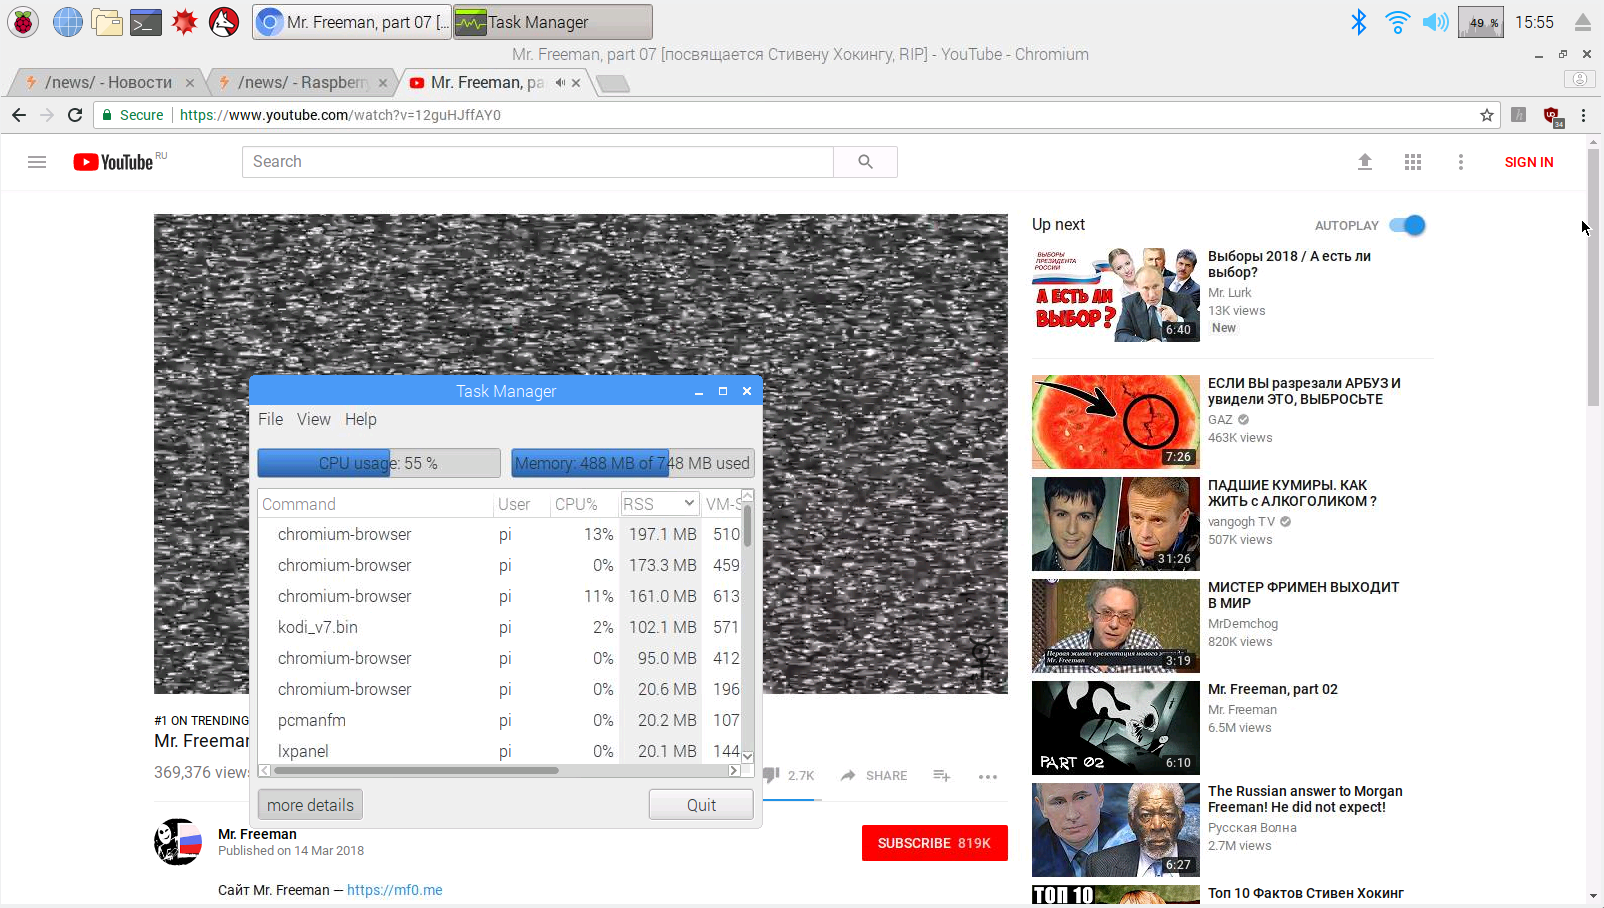This screenshot has height=908, width=1604.
Task: Switch to the /news/ - Новости tab
Action: click(x=108, y=83)
